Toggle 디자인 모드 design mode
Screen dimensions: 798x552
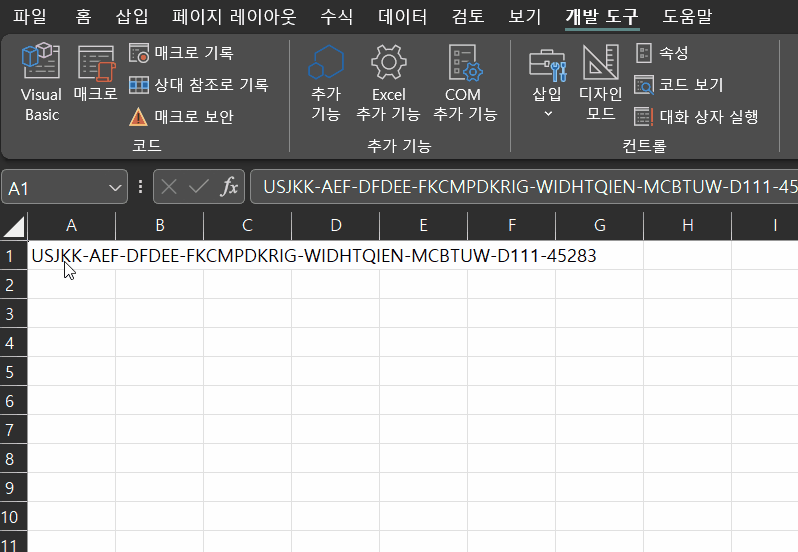coord(601,82)
